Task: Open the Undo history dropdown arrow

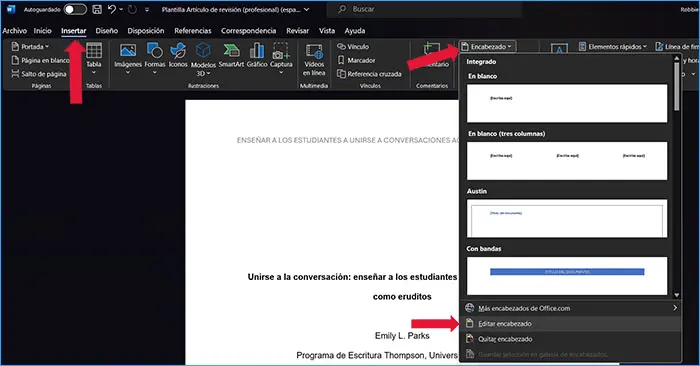Action: (x=121, y=9)
